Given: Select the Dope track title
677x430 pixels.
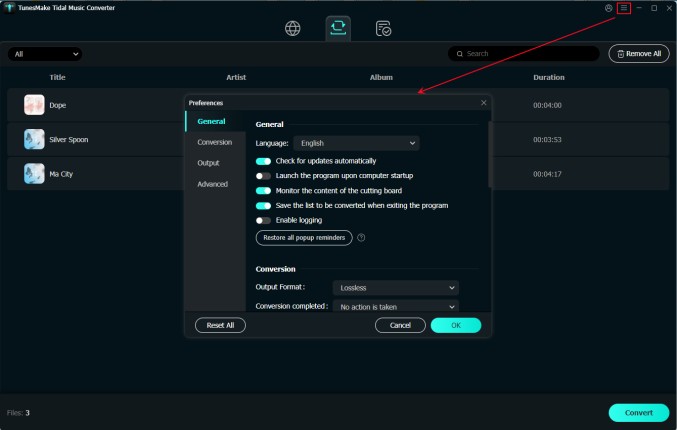Looking at the screenshot, I should 57,105.
